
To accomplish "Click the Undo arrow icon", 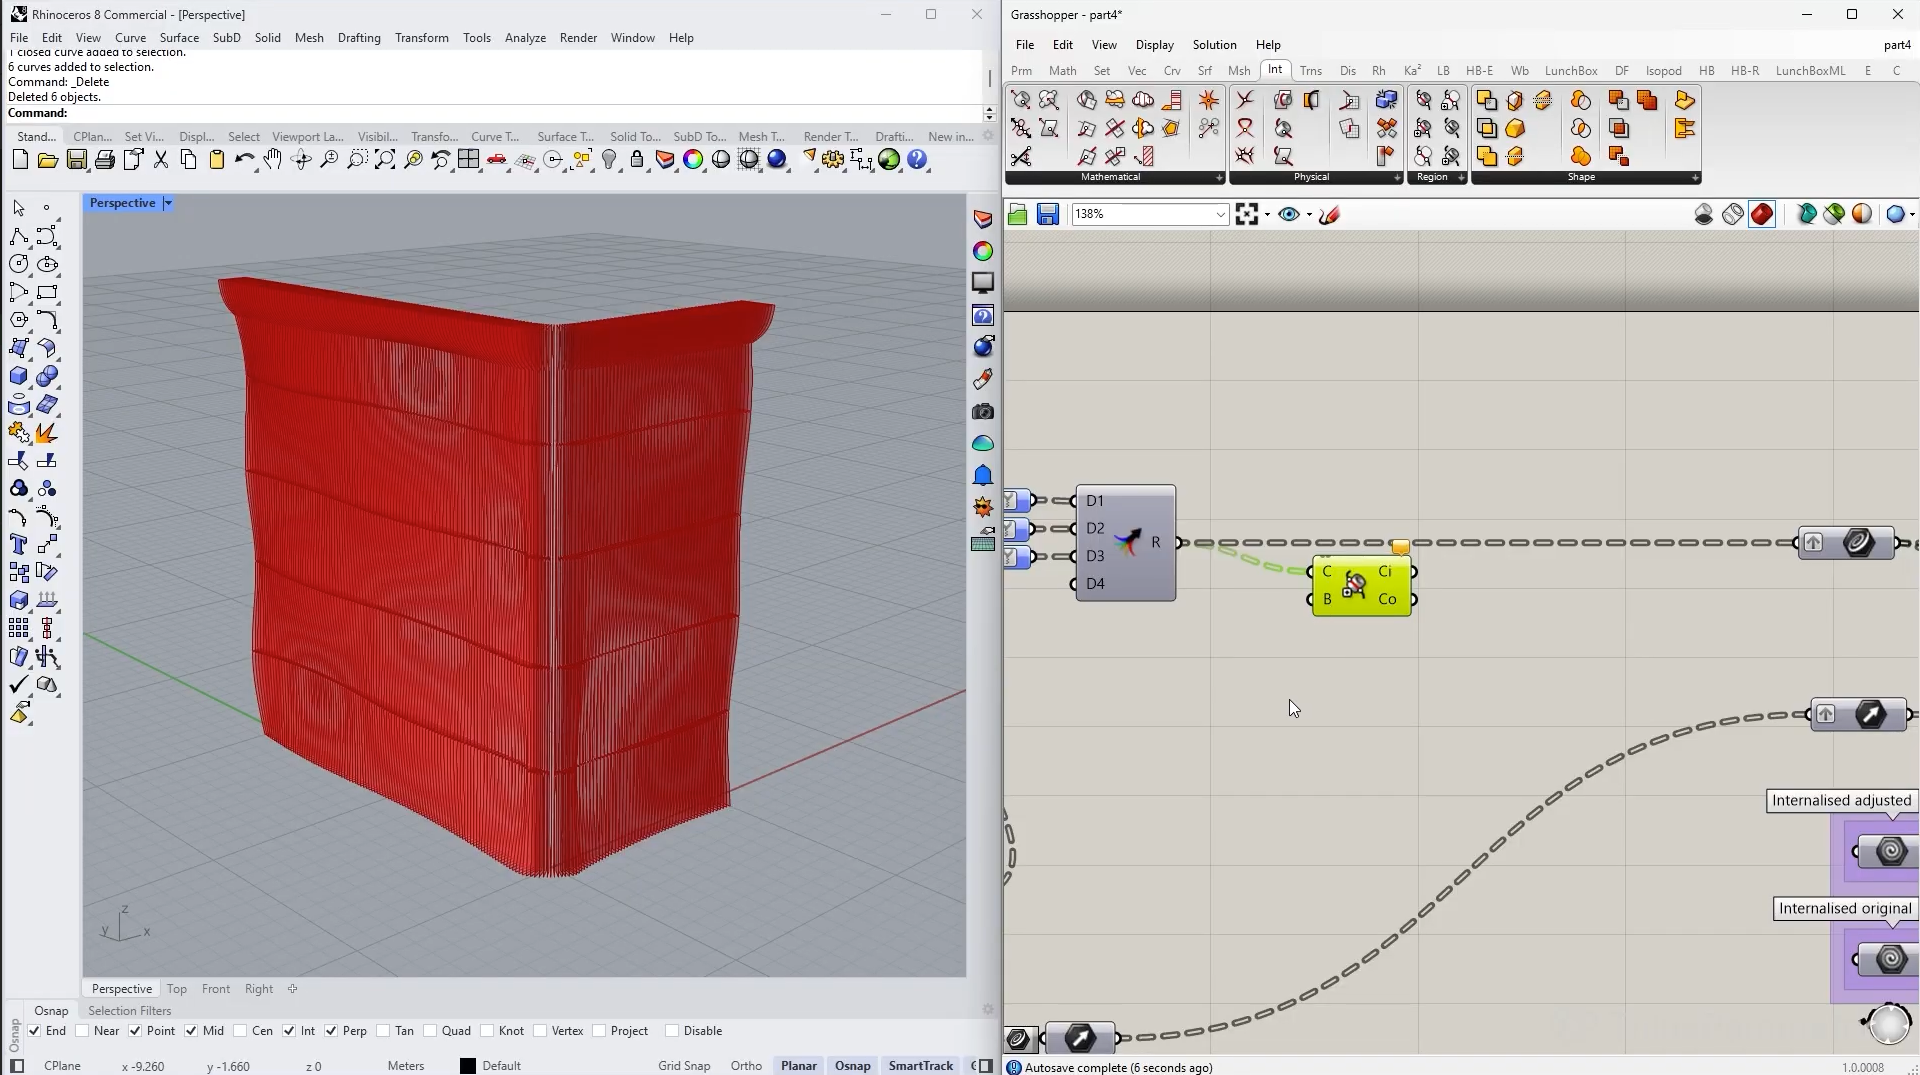I will [x=243, y=160].
